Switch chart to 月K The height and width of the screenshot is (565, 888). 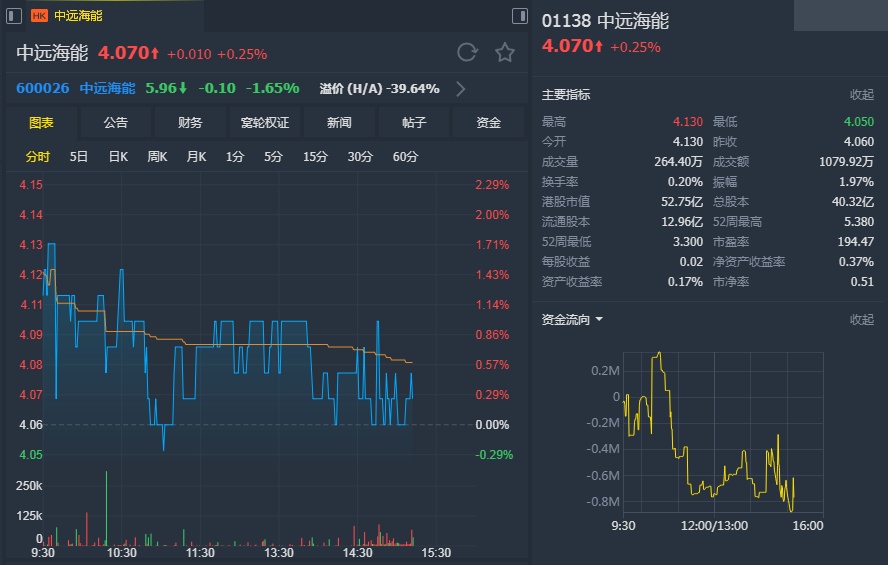click(196, 157)
